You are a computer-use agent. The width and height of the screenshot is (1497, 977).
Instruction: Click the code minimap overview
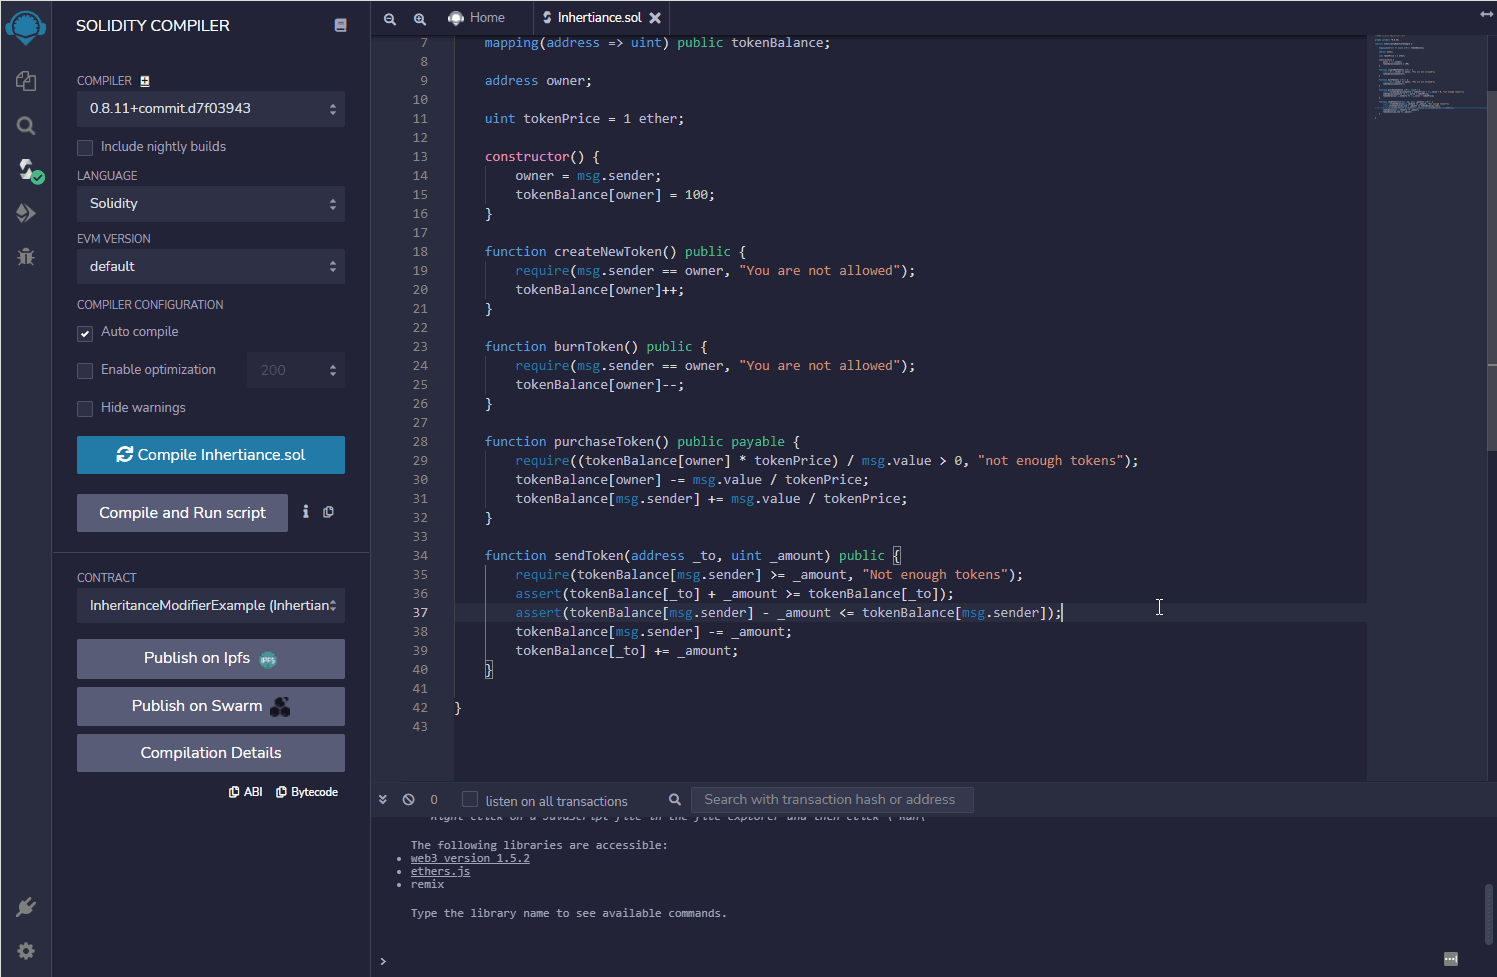tap(1427, 75)
